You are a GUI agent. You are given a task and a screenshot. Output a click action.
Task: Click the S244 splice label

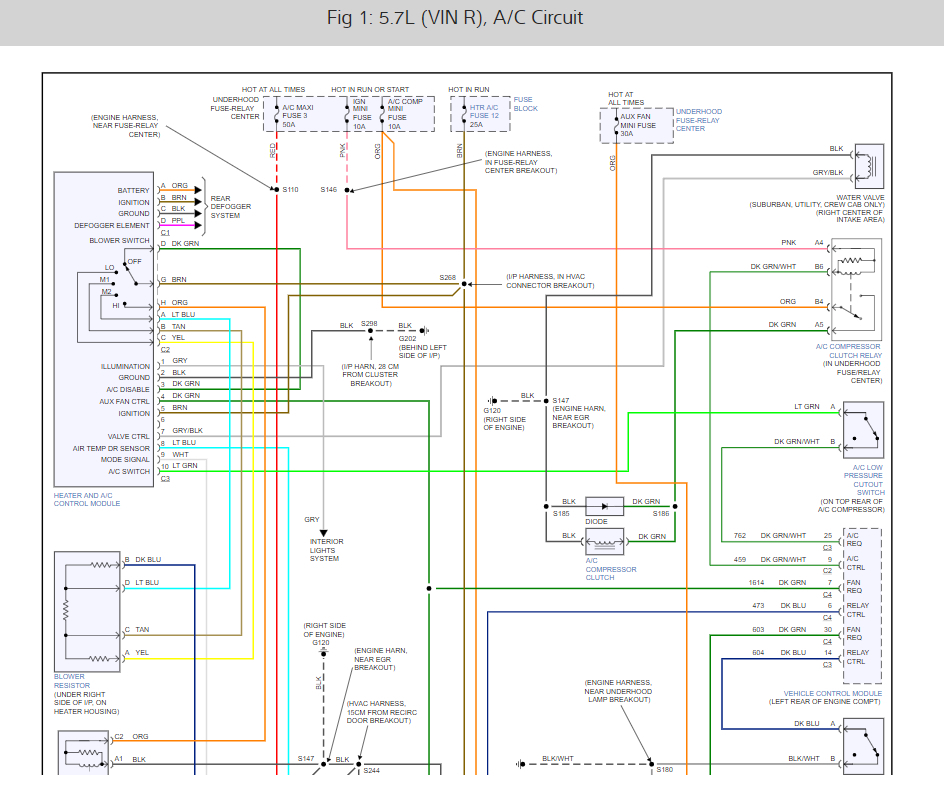pos(371,770)
